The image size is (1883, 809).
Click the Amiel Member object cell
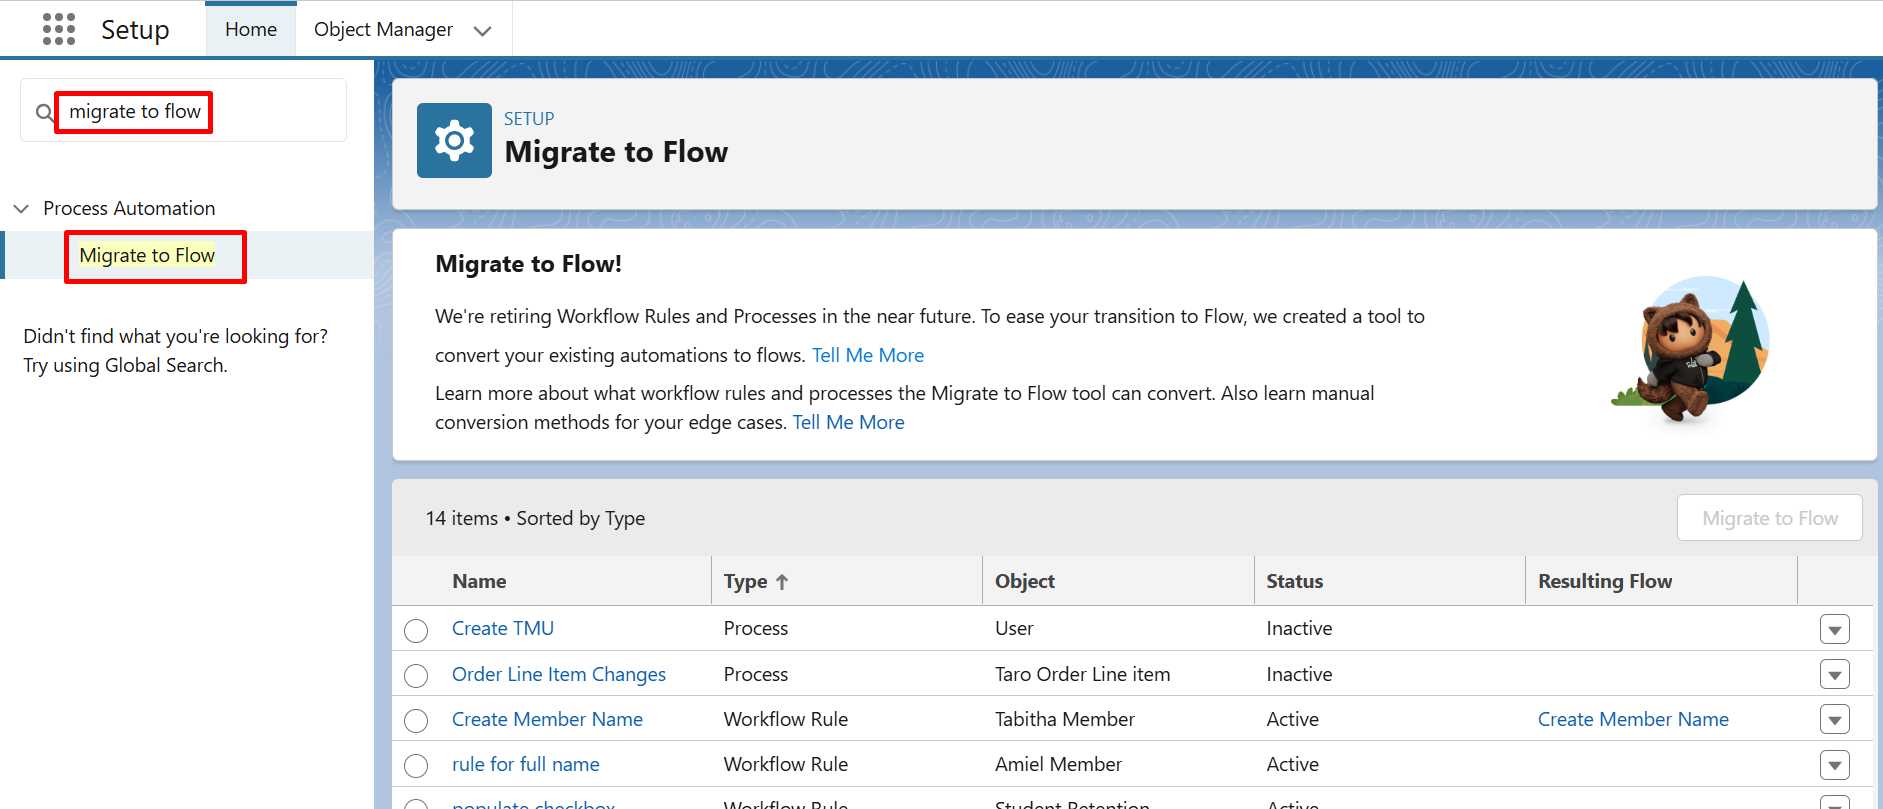(1058, 764)
